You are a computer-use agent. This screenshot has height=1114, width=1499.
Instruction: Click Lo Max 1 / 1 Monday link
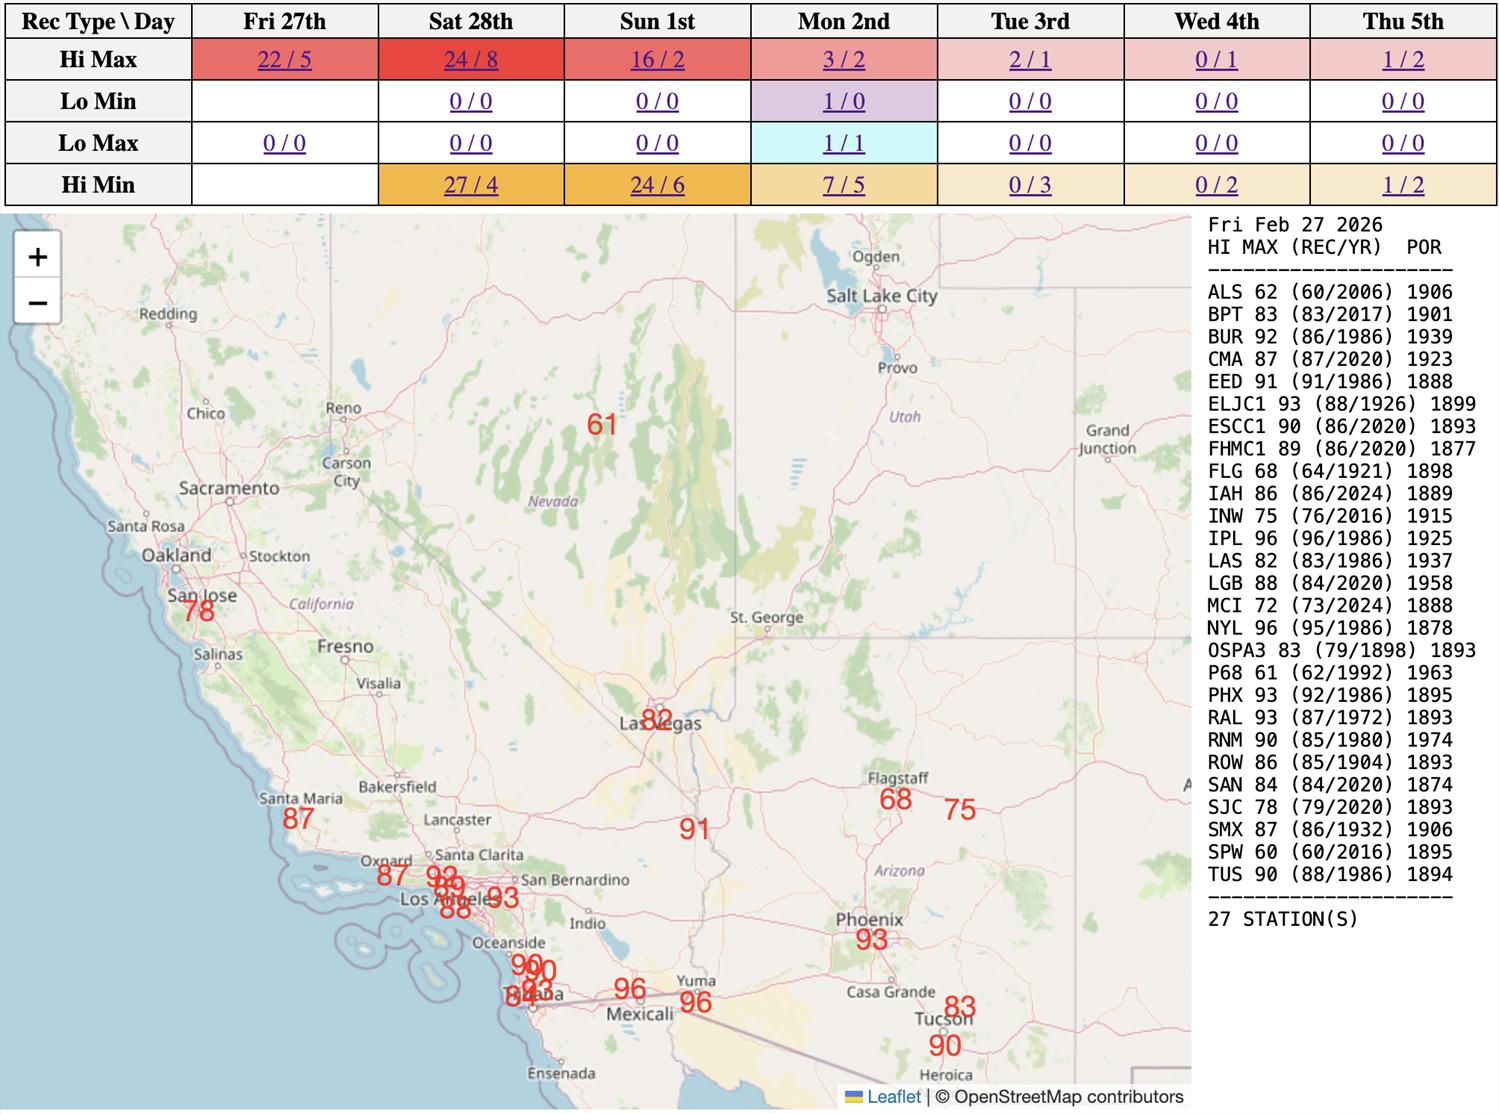point(843,144)
